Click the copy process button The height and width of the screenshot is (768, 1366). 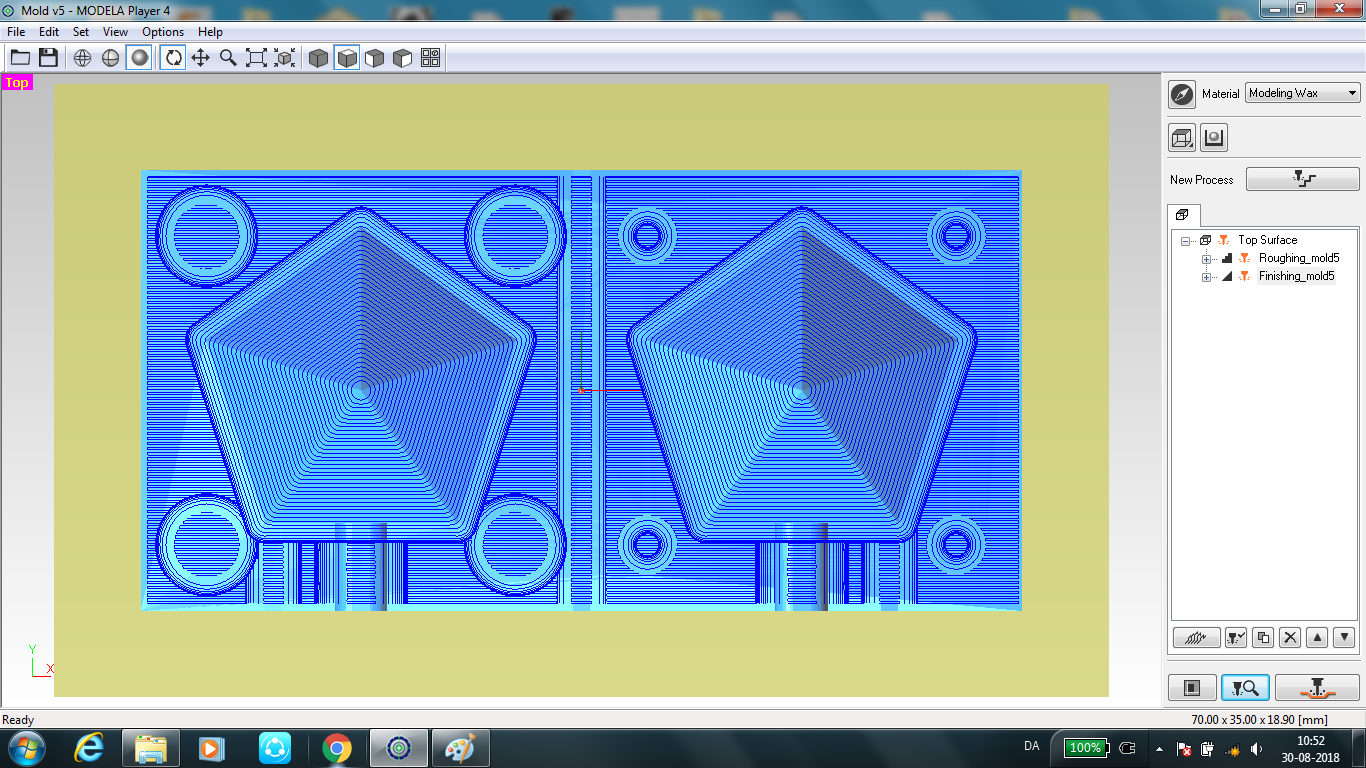pyautogui.click(x=1263, y=637)
